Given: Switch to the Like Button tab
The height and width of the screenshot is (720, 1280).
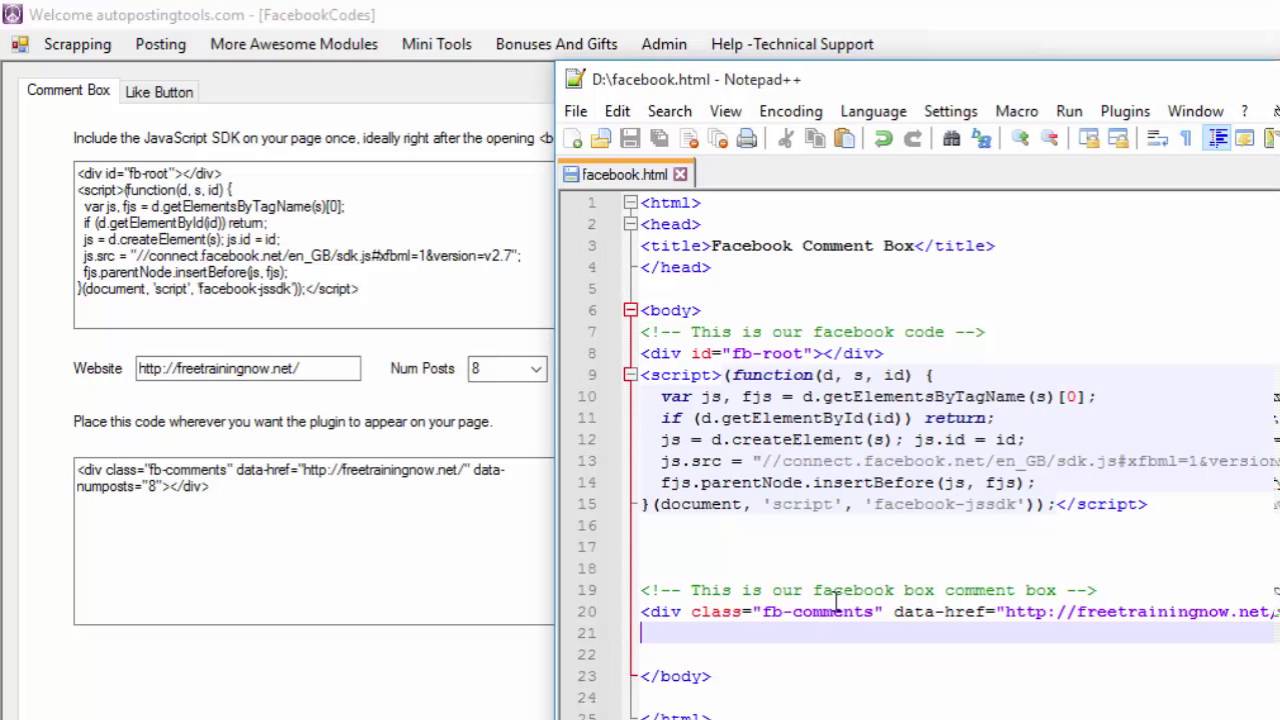Looking at the screenshot, I should pyautogui.click(x=159, y=92).
